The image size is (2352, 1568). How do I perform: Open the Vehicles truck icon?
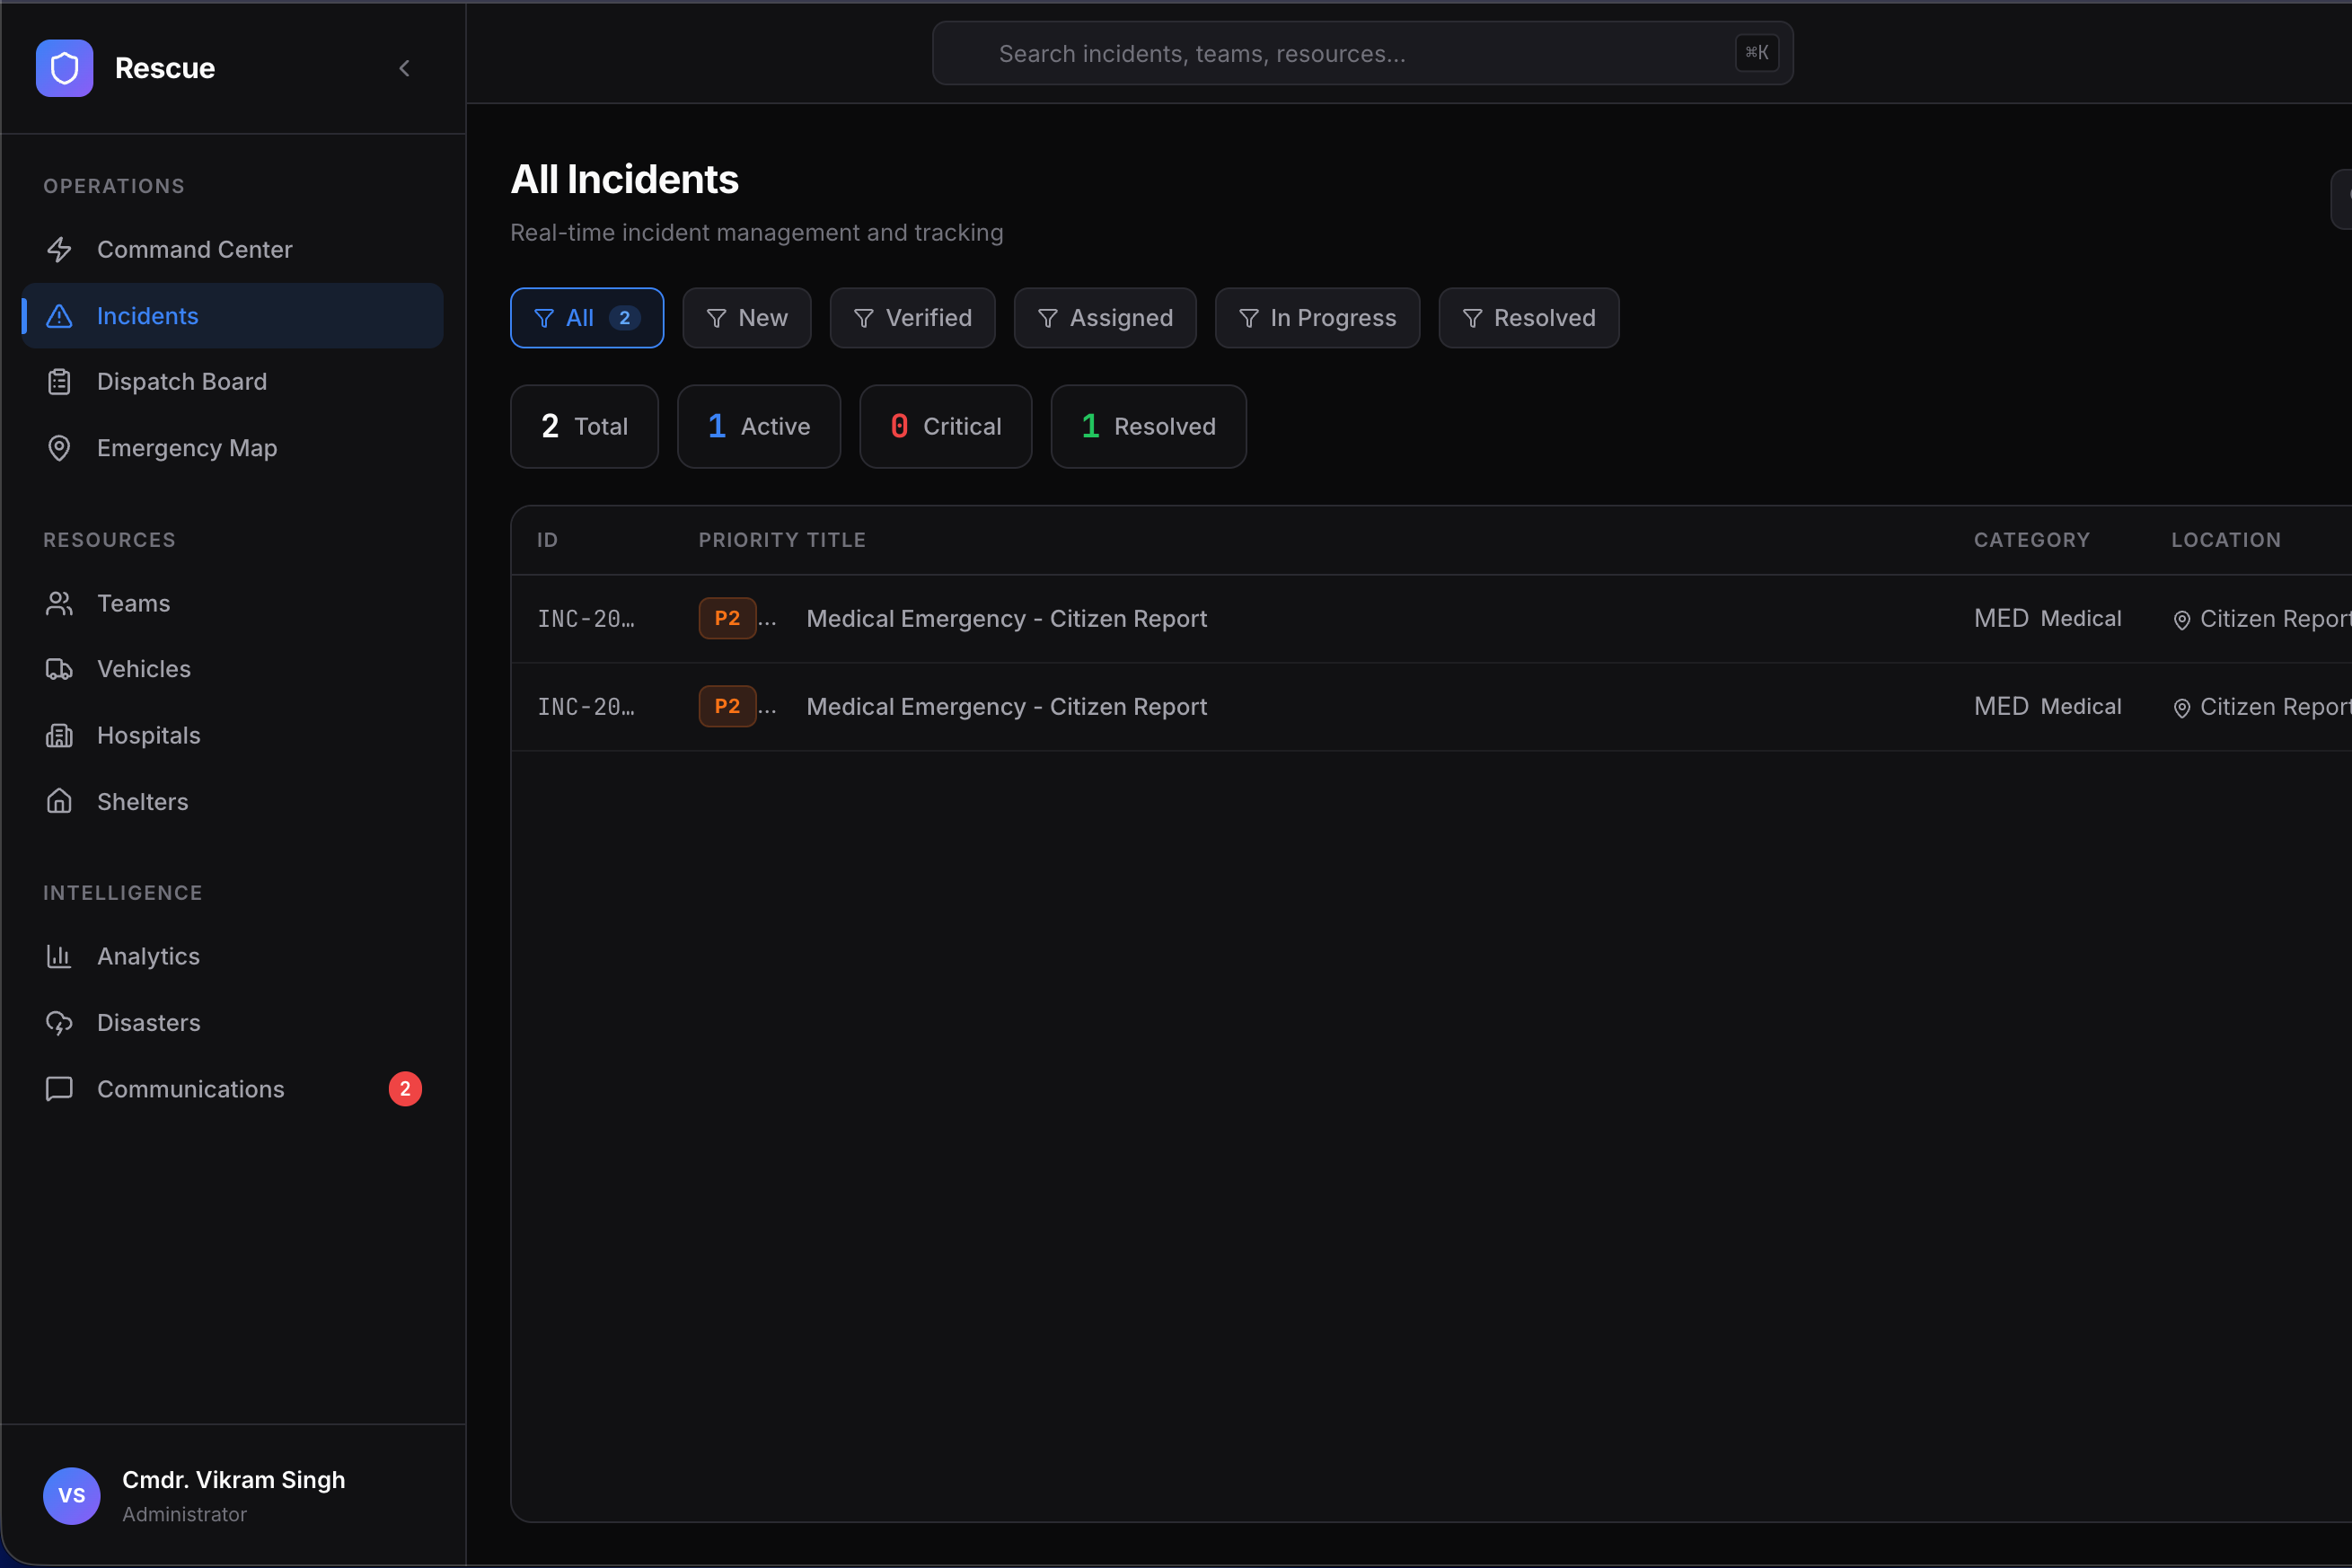(59, 669)
